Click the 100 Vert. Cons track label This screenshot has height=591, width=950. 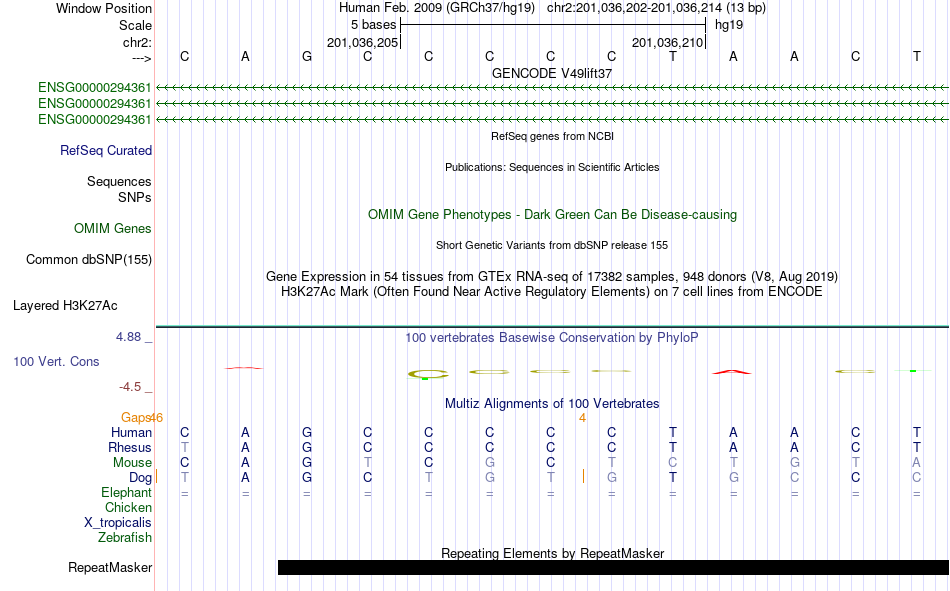click(x=56, y=362)
